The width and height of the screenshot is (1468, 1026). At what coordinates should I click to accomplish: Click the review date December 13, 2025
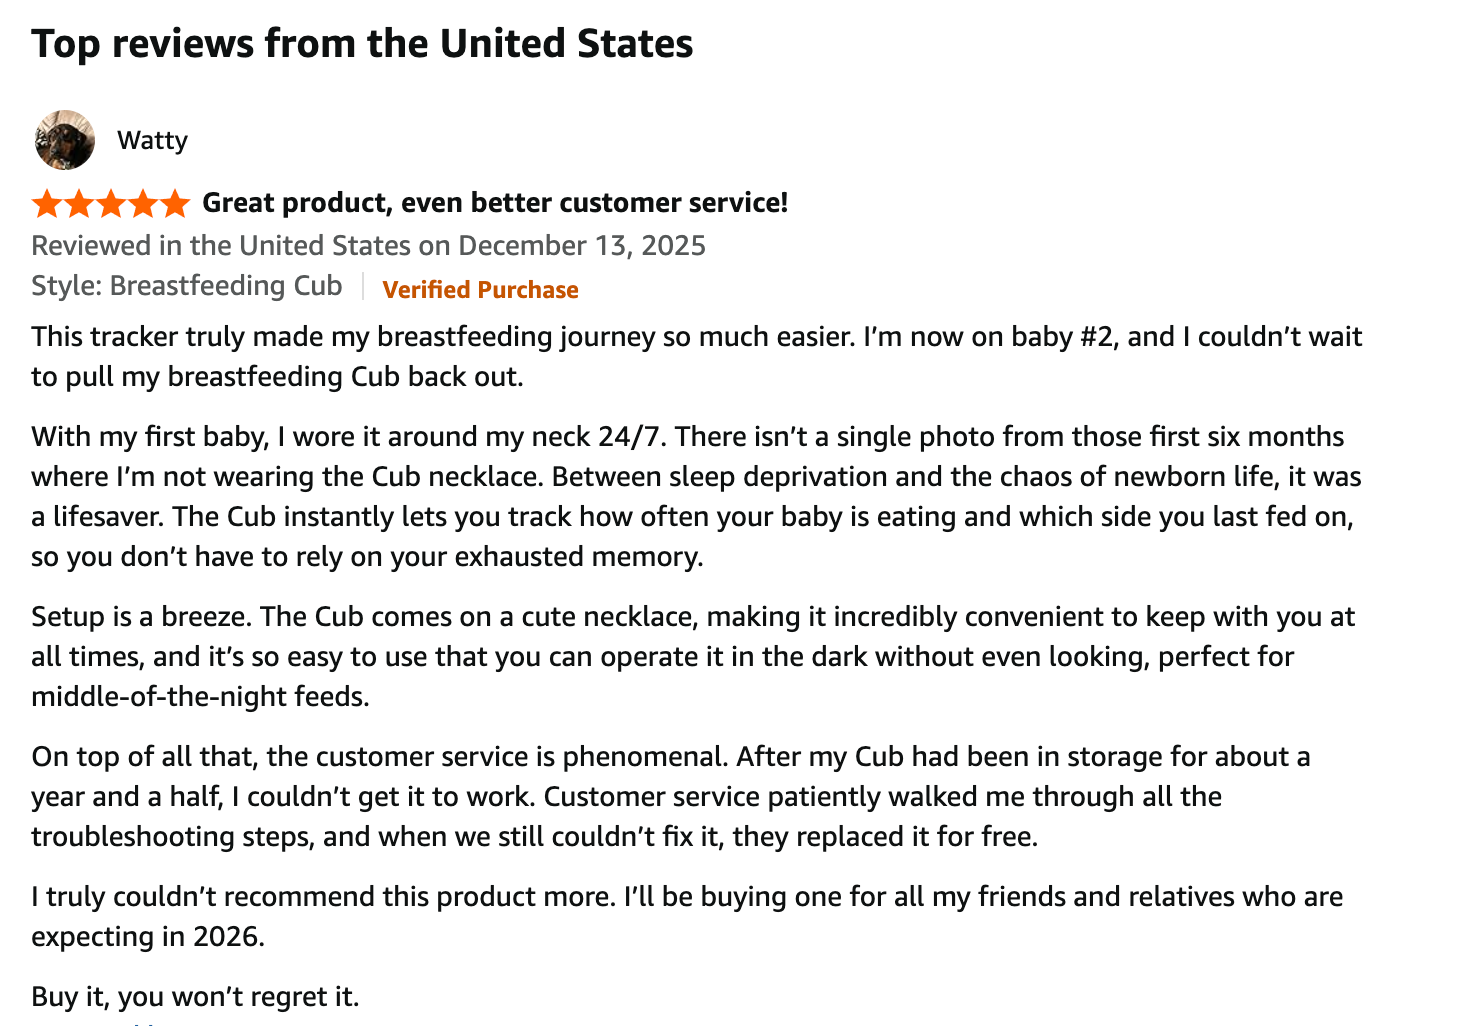[x=582, y=246]
